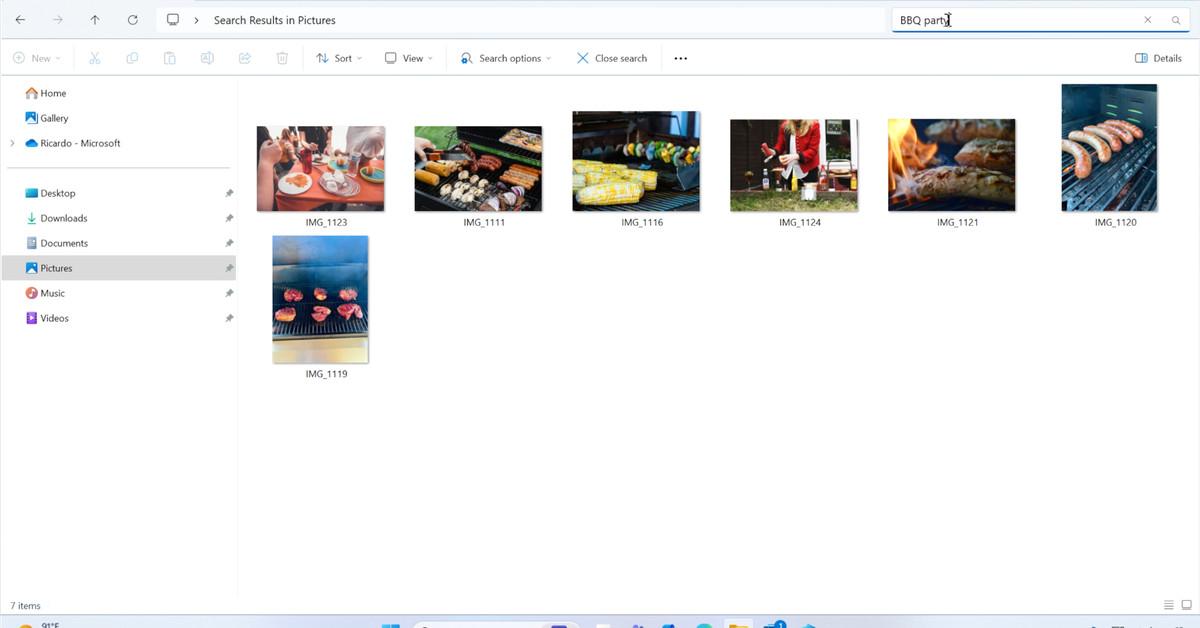Viewport: 1200px width, 628px height.
Task: Open Search options menu
Action: coord(506,58)
